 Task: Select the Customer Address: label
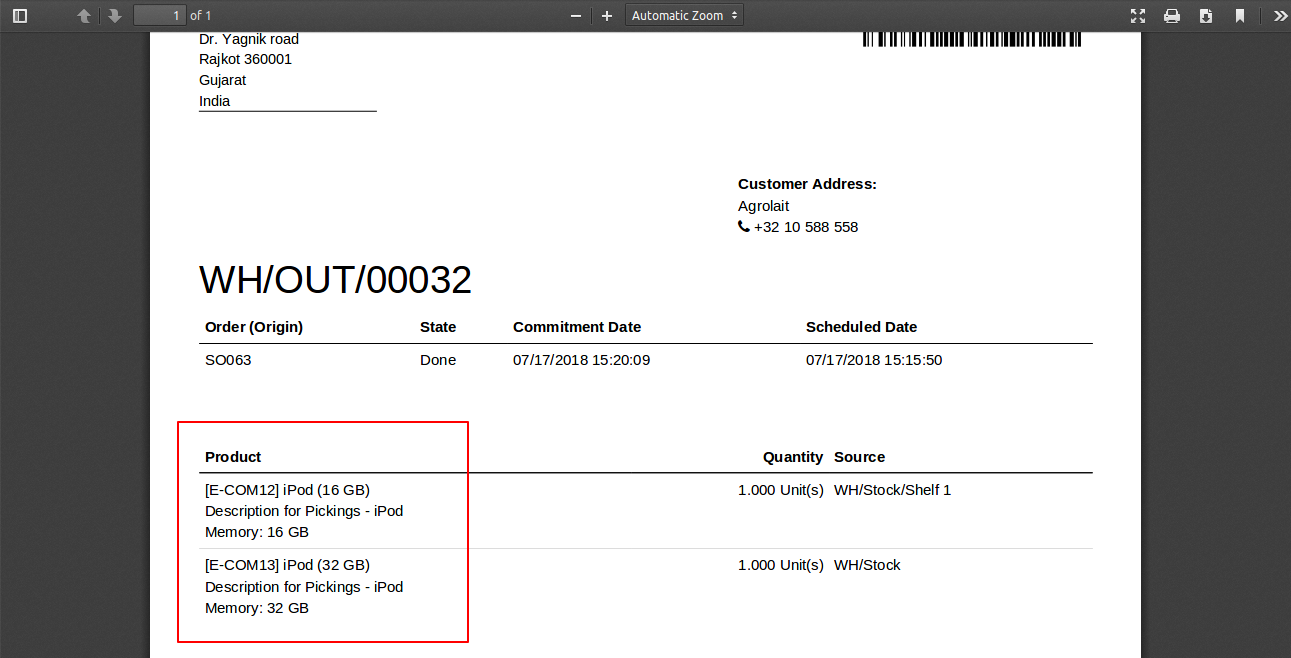[807, 184]
